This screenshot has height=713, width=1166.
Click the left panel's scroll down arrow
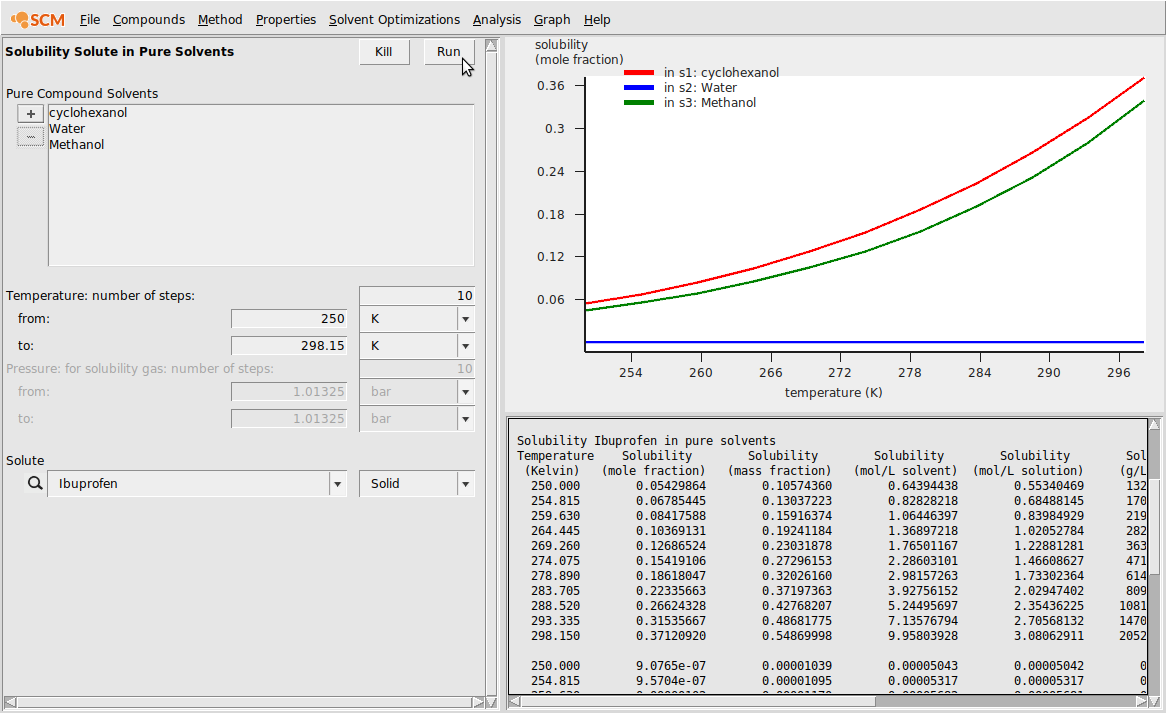click(x=491, y=702)
